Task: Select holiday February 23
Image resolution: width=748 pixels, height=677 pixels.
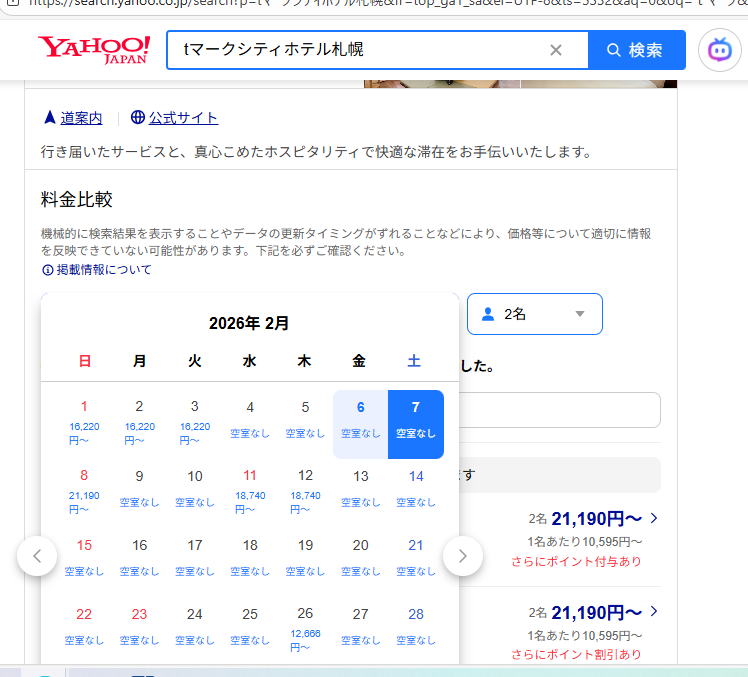Action: click(x=139, y=631)
